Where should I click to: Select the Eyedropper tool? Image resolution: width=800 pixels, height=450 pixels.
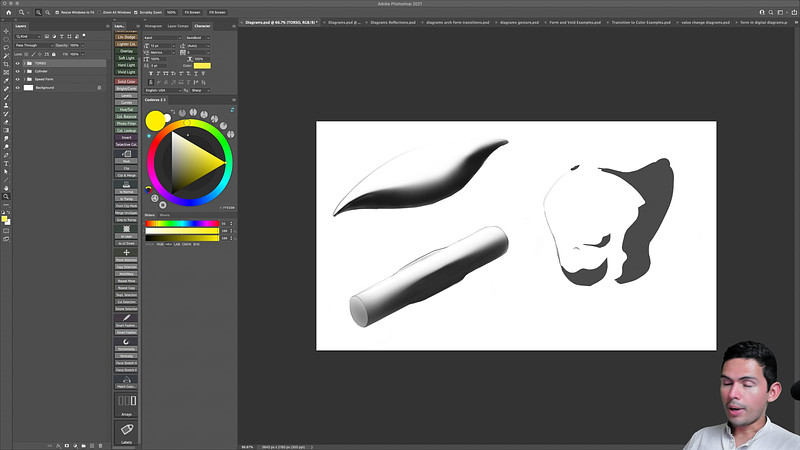6,81
